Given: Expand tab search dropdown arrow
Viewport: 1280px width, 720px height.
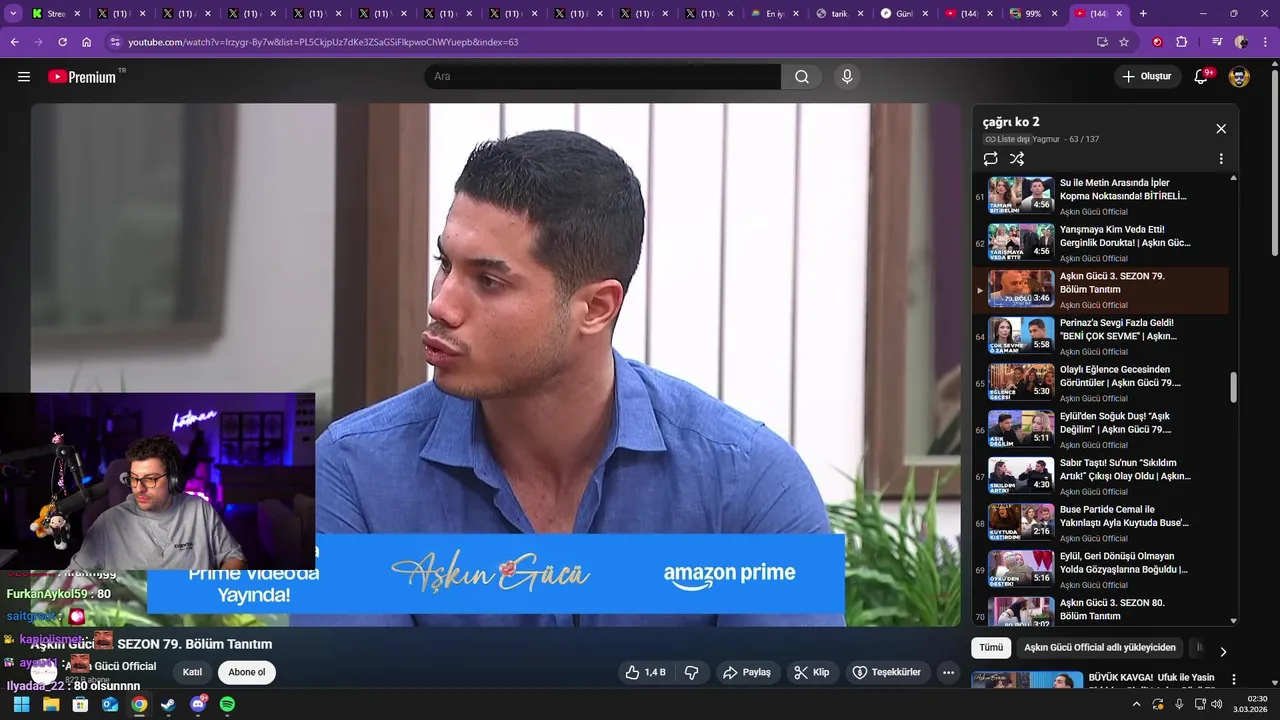Looking at the screenshot, I should point(13,14).
